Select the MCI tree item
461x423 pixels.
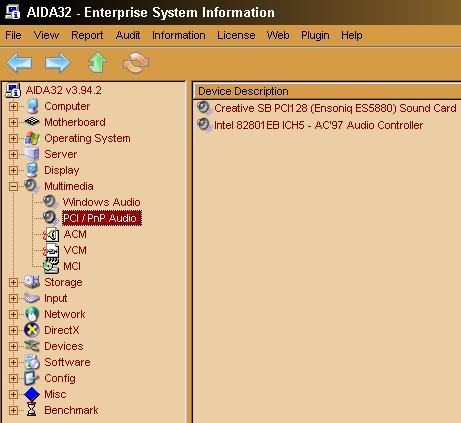[72, 266]
